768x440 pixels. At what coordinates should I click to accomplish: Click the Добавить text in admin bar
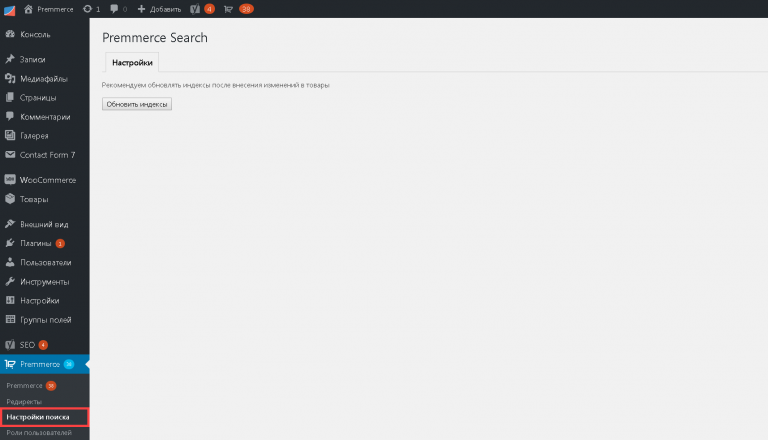165,9
